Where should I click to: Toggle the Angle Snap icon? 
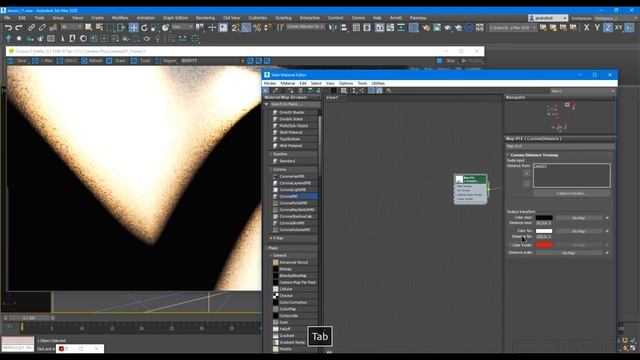pyautogui.click(x=246, y=28)
